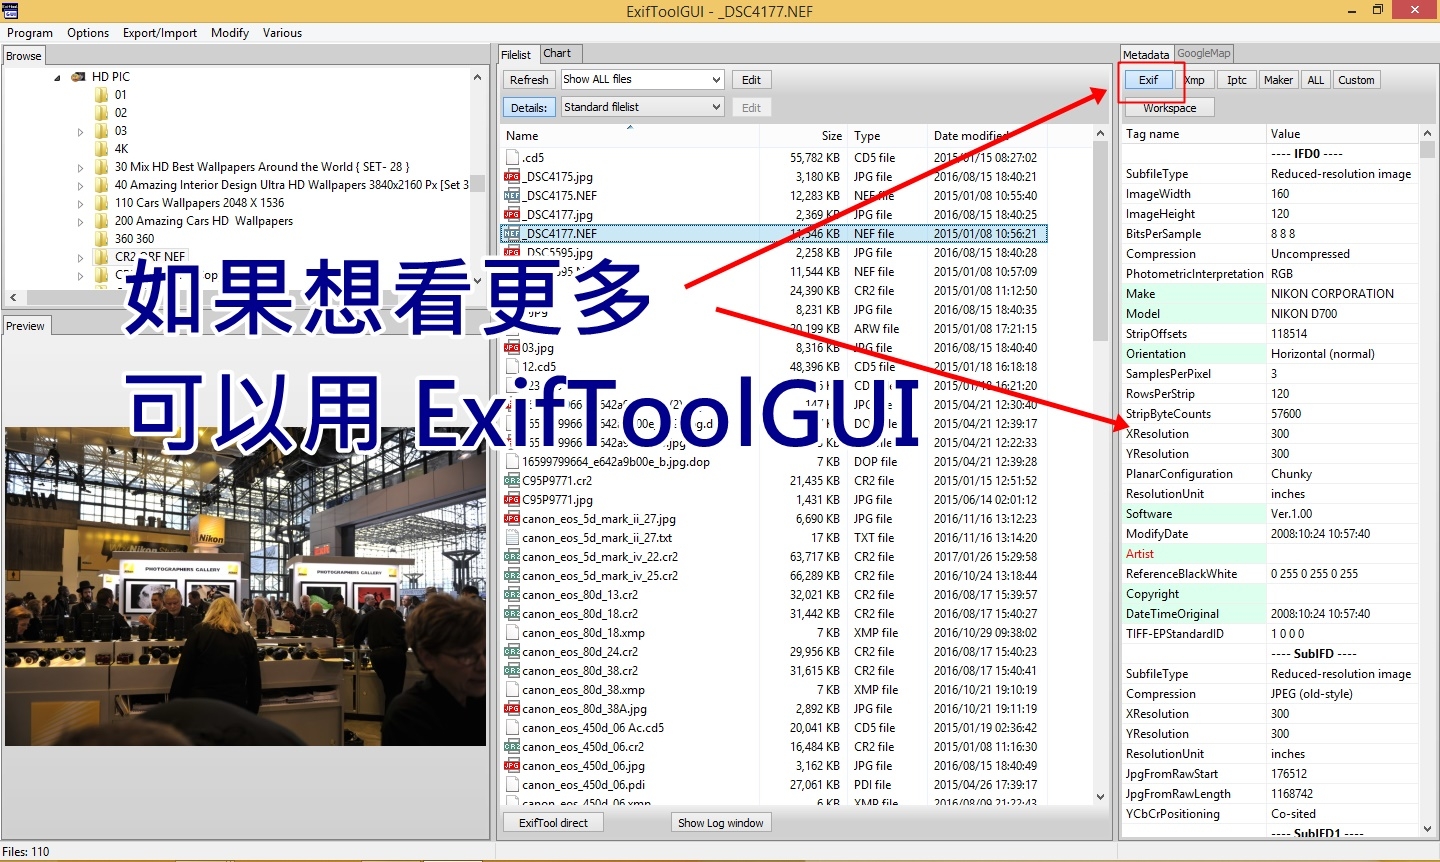This screenshot has width=1440, height=862.
Task: Select folder 01 icon in tree
Action: coord(101,95)
